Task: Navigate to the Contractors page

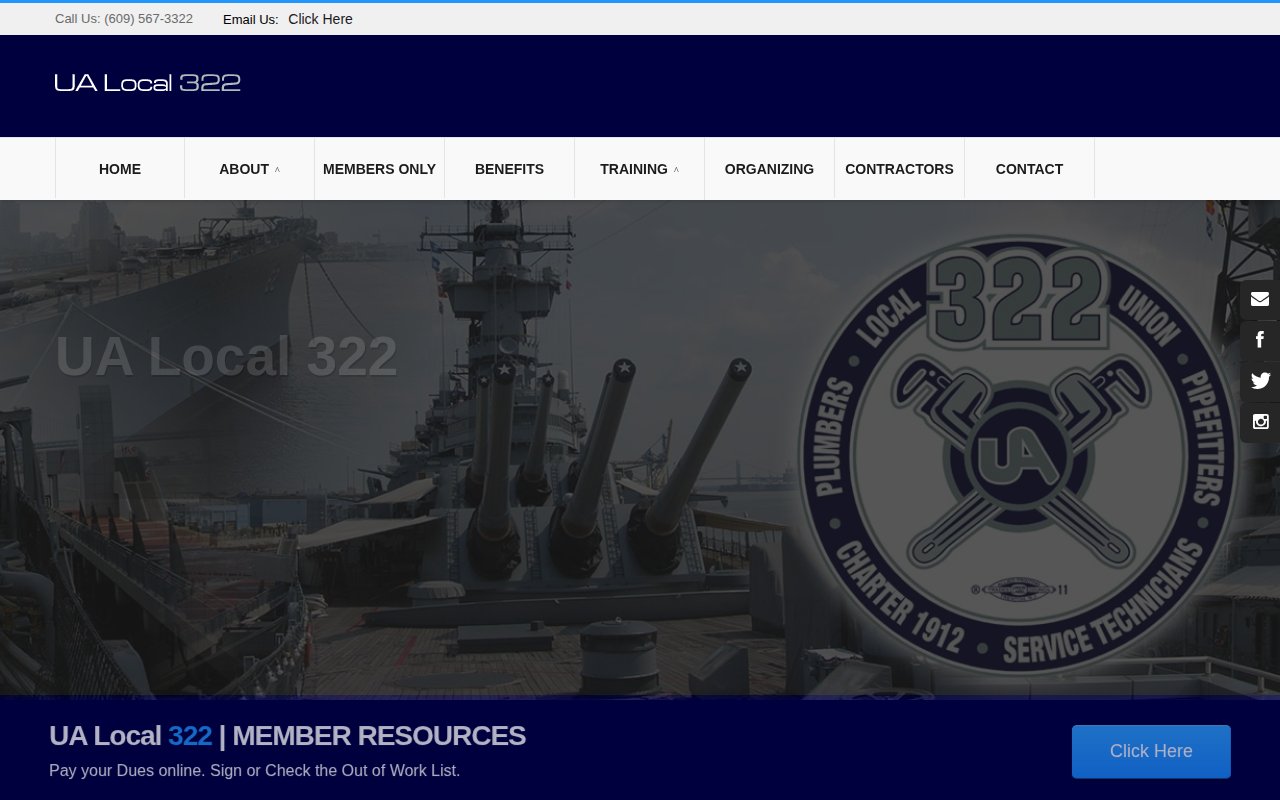Action: point(899,169)
